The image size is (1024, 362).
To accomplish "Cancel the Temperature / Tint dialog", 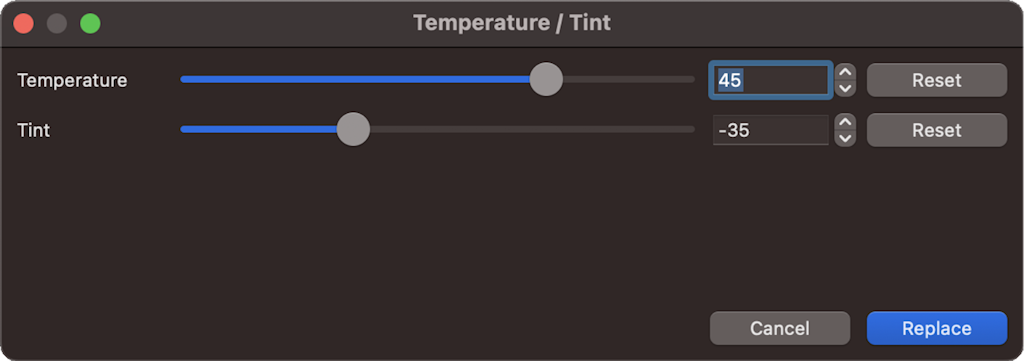I will click(780, 328).
